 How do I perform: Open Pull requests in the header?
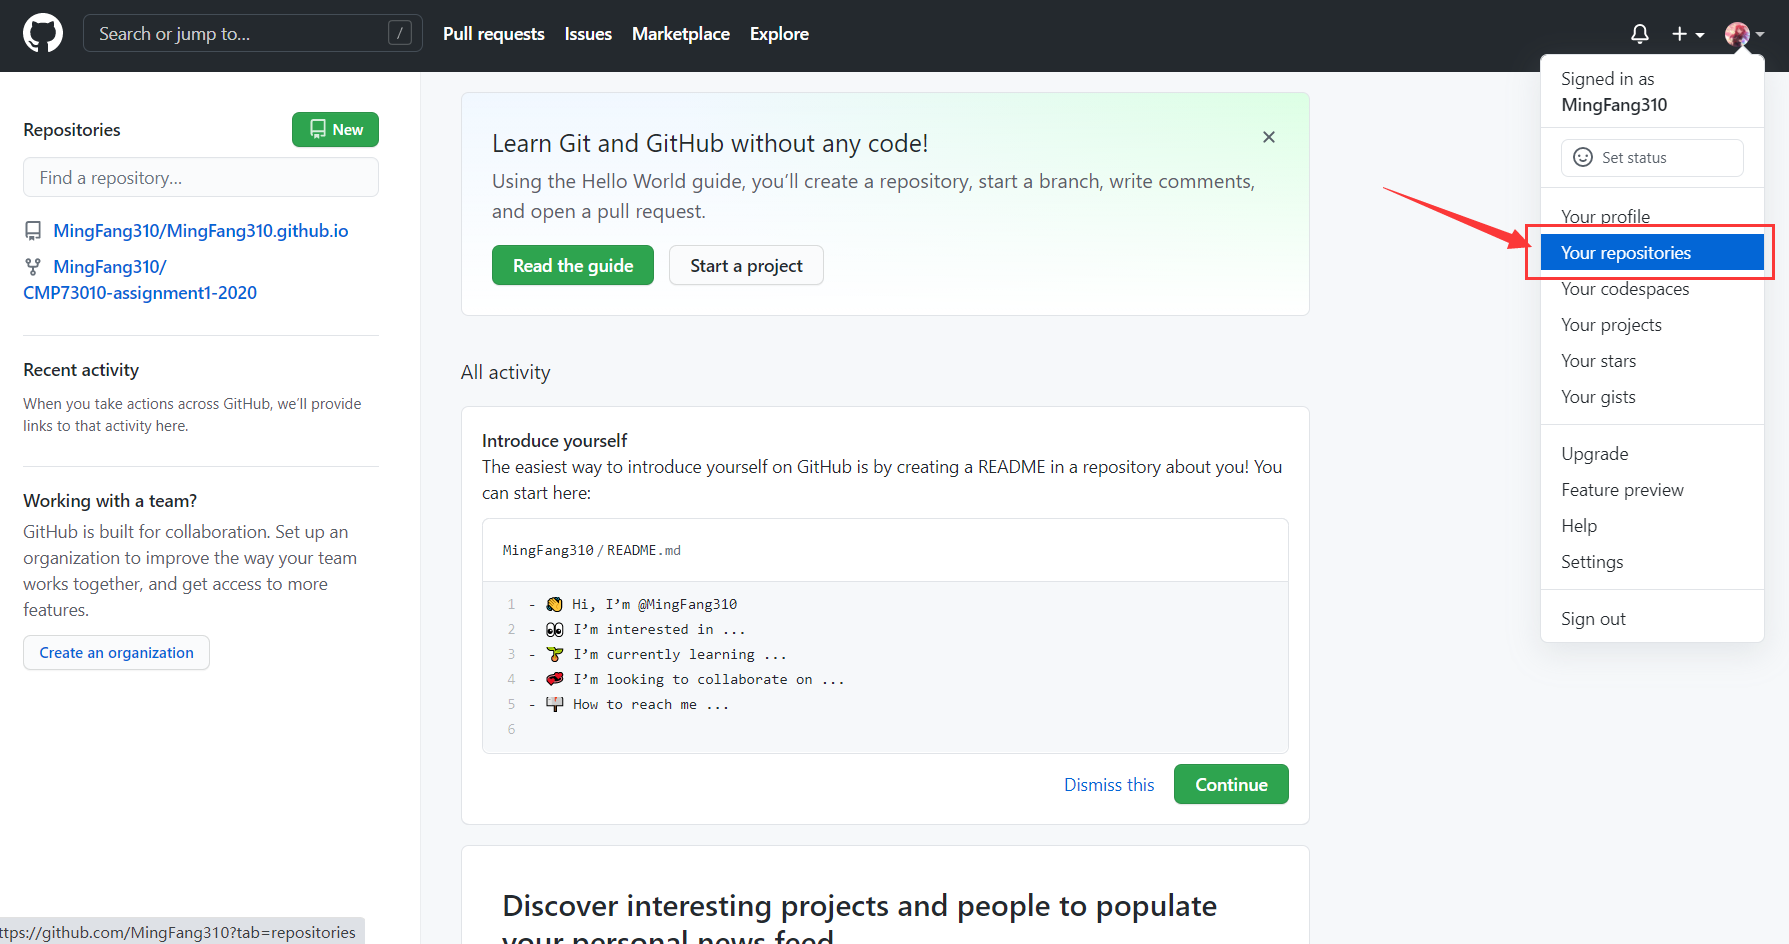click(494, 34)
